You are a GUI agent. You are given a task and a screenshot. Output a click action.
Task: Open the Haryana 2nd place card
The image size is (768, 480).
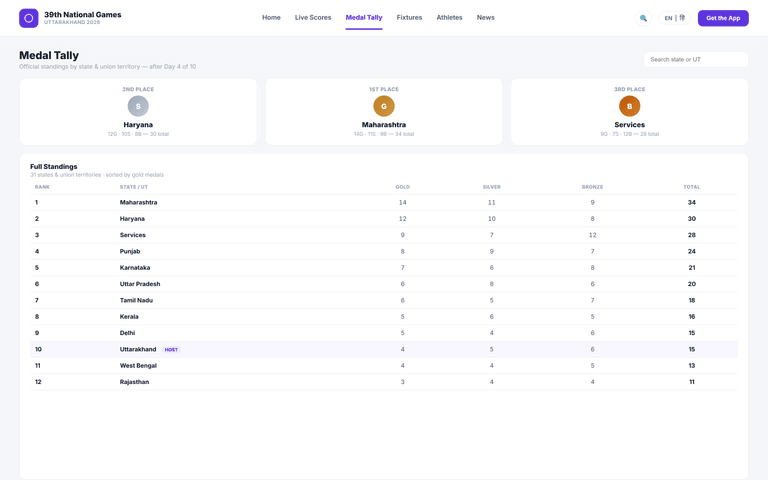pyautogui.click(x=138, y=112)
